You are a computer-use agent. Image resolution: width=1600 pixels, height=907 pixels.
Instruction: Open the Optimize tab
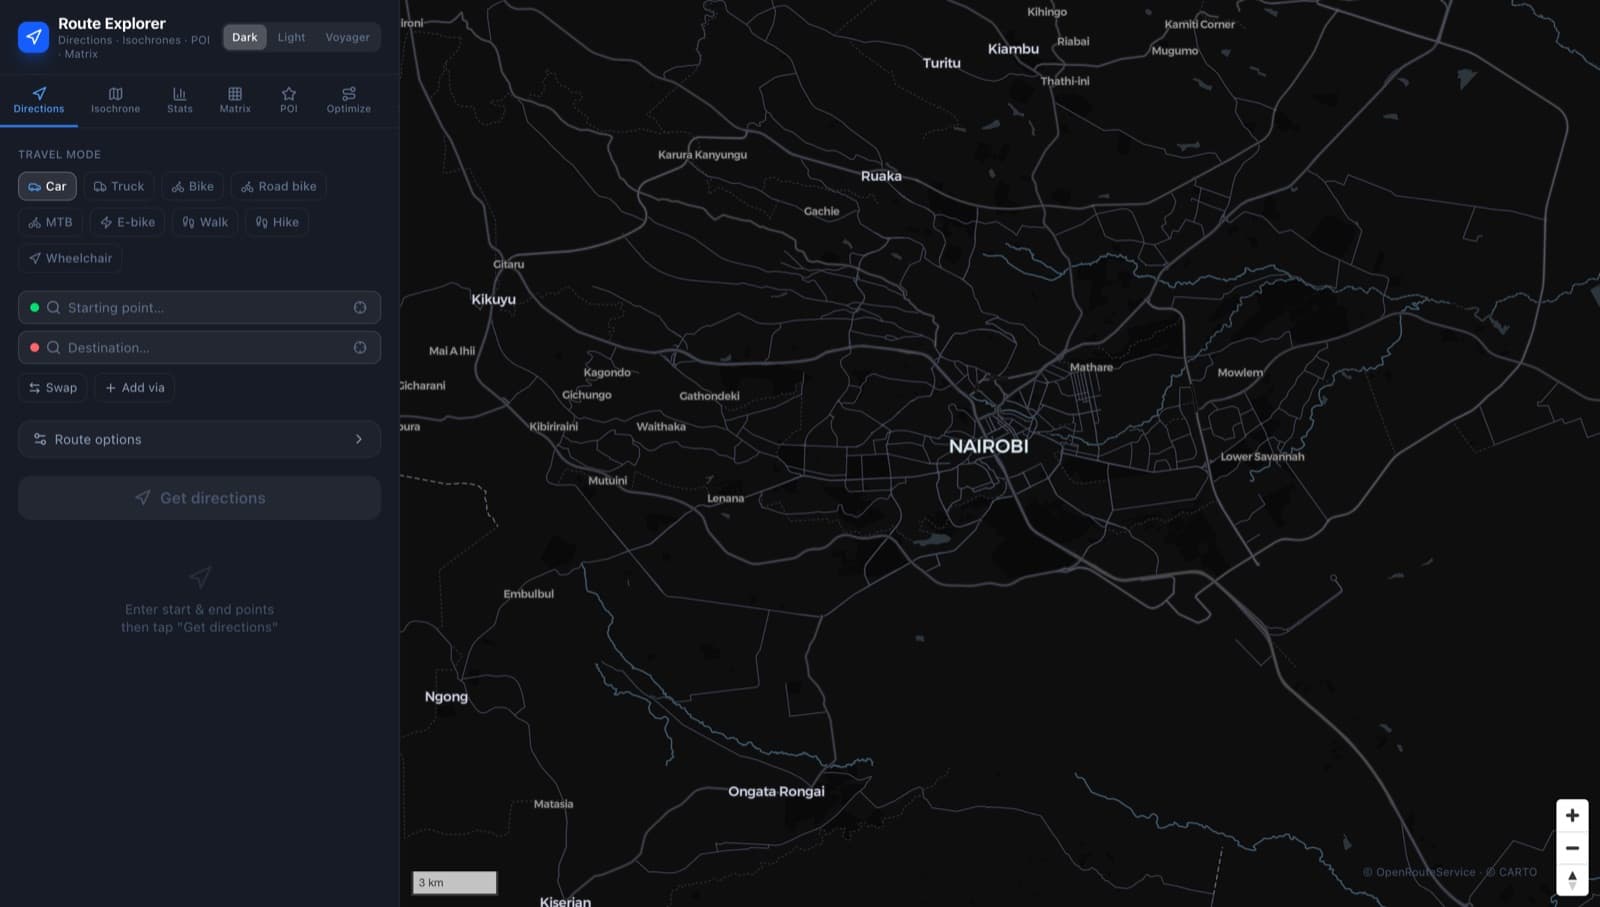click(348, 100)
